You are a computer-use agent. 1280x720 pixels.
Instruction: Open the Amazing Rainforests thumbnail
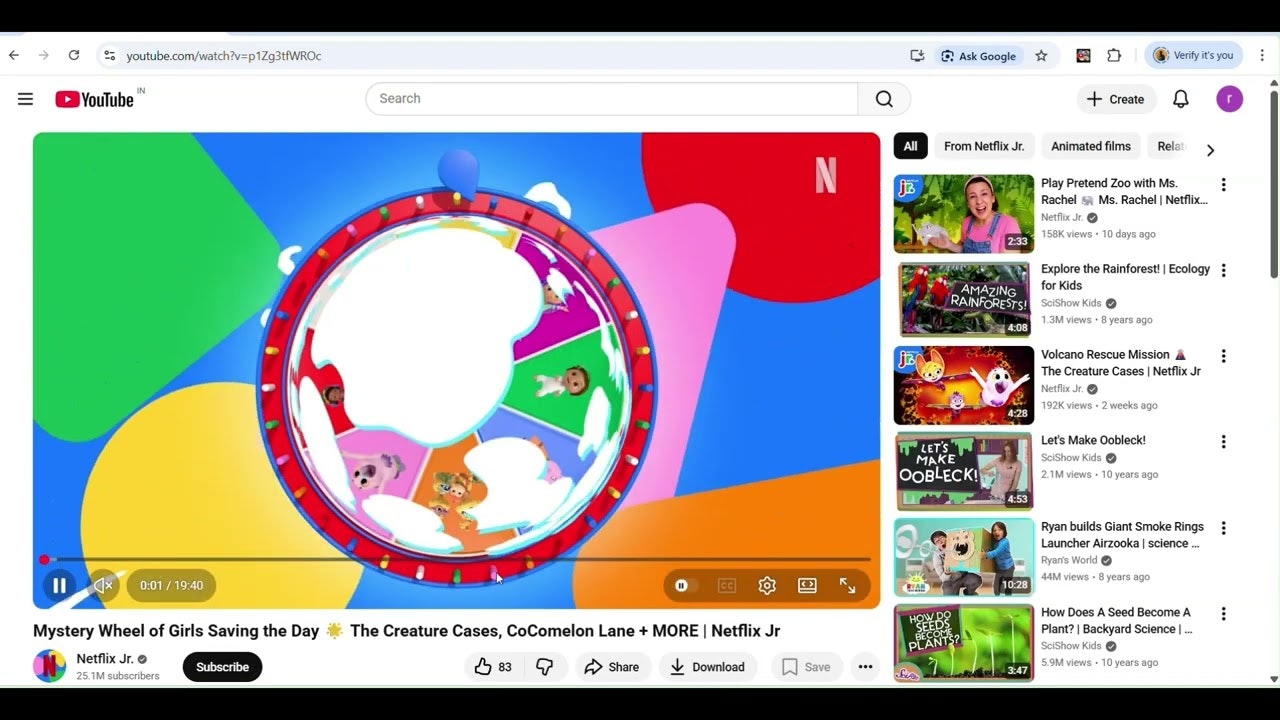tap(964, 300)
